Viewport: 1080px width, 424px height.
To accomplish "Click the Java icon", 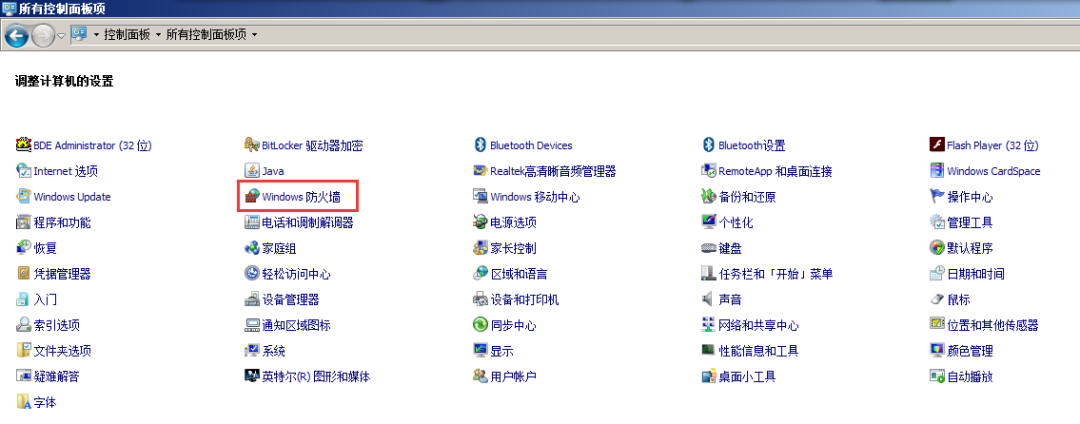I will point(252,171).
